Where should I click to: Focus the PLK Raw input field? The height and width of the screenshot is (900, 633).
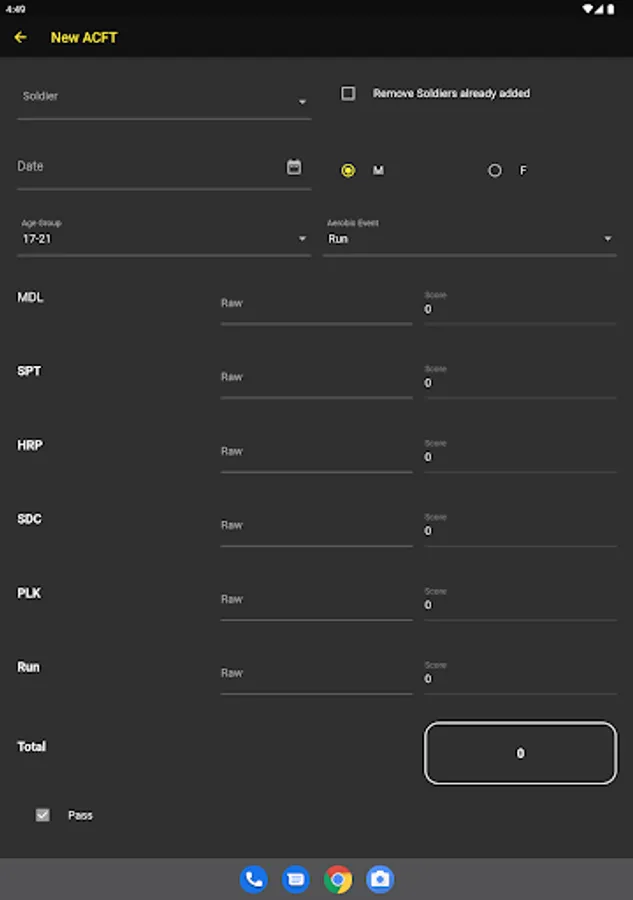click(x=316, y=600)
